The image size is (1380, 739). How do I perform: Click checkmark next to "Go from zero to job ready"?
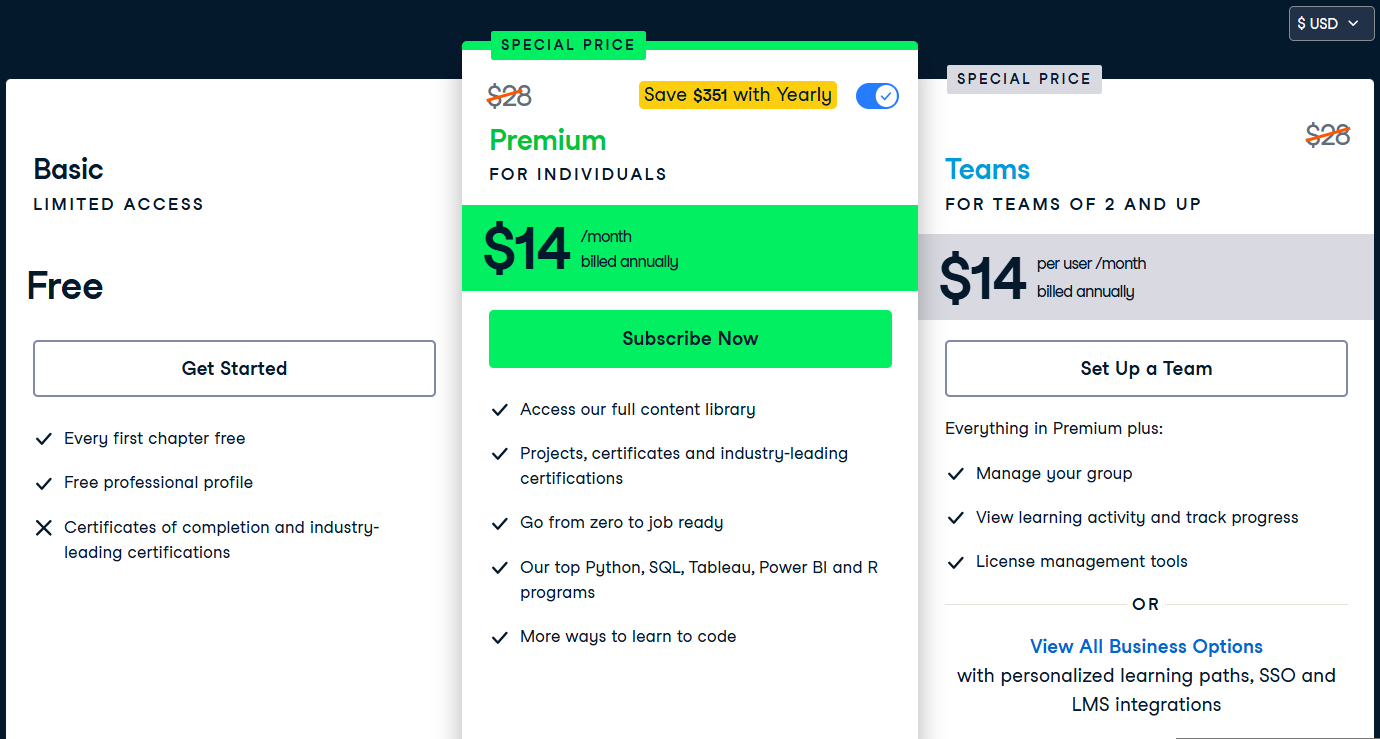click(499, 522)
